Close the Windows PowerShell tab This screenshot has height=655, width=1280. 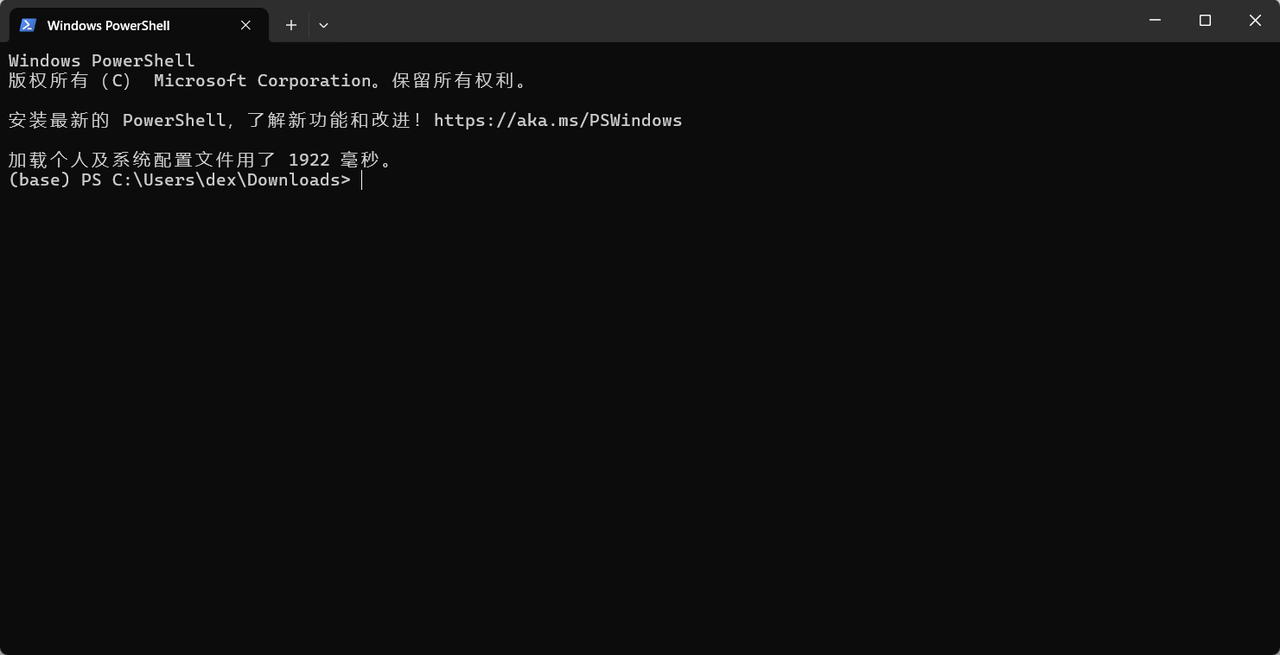[x=246, y=25]
